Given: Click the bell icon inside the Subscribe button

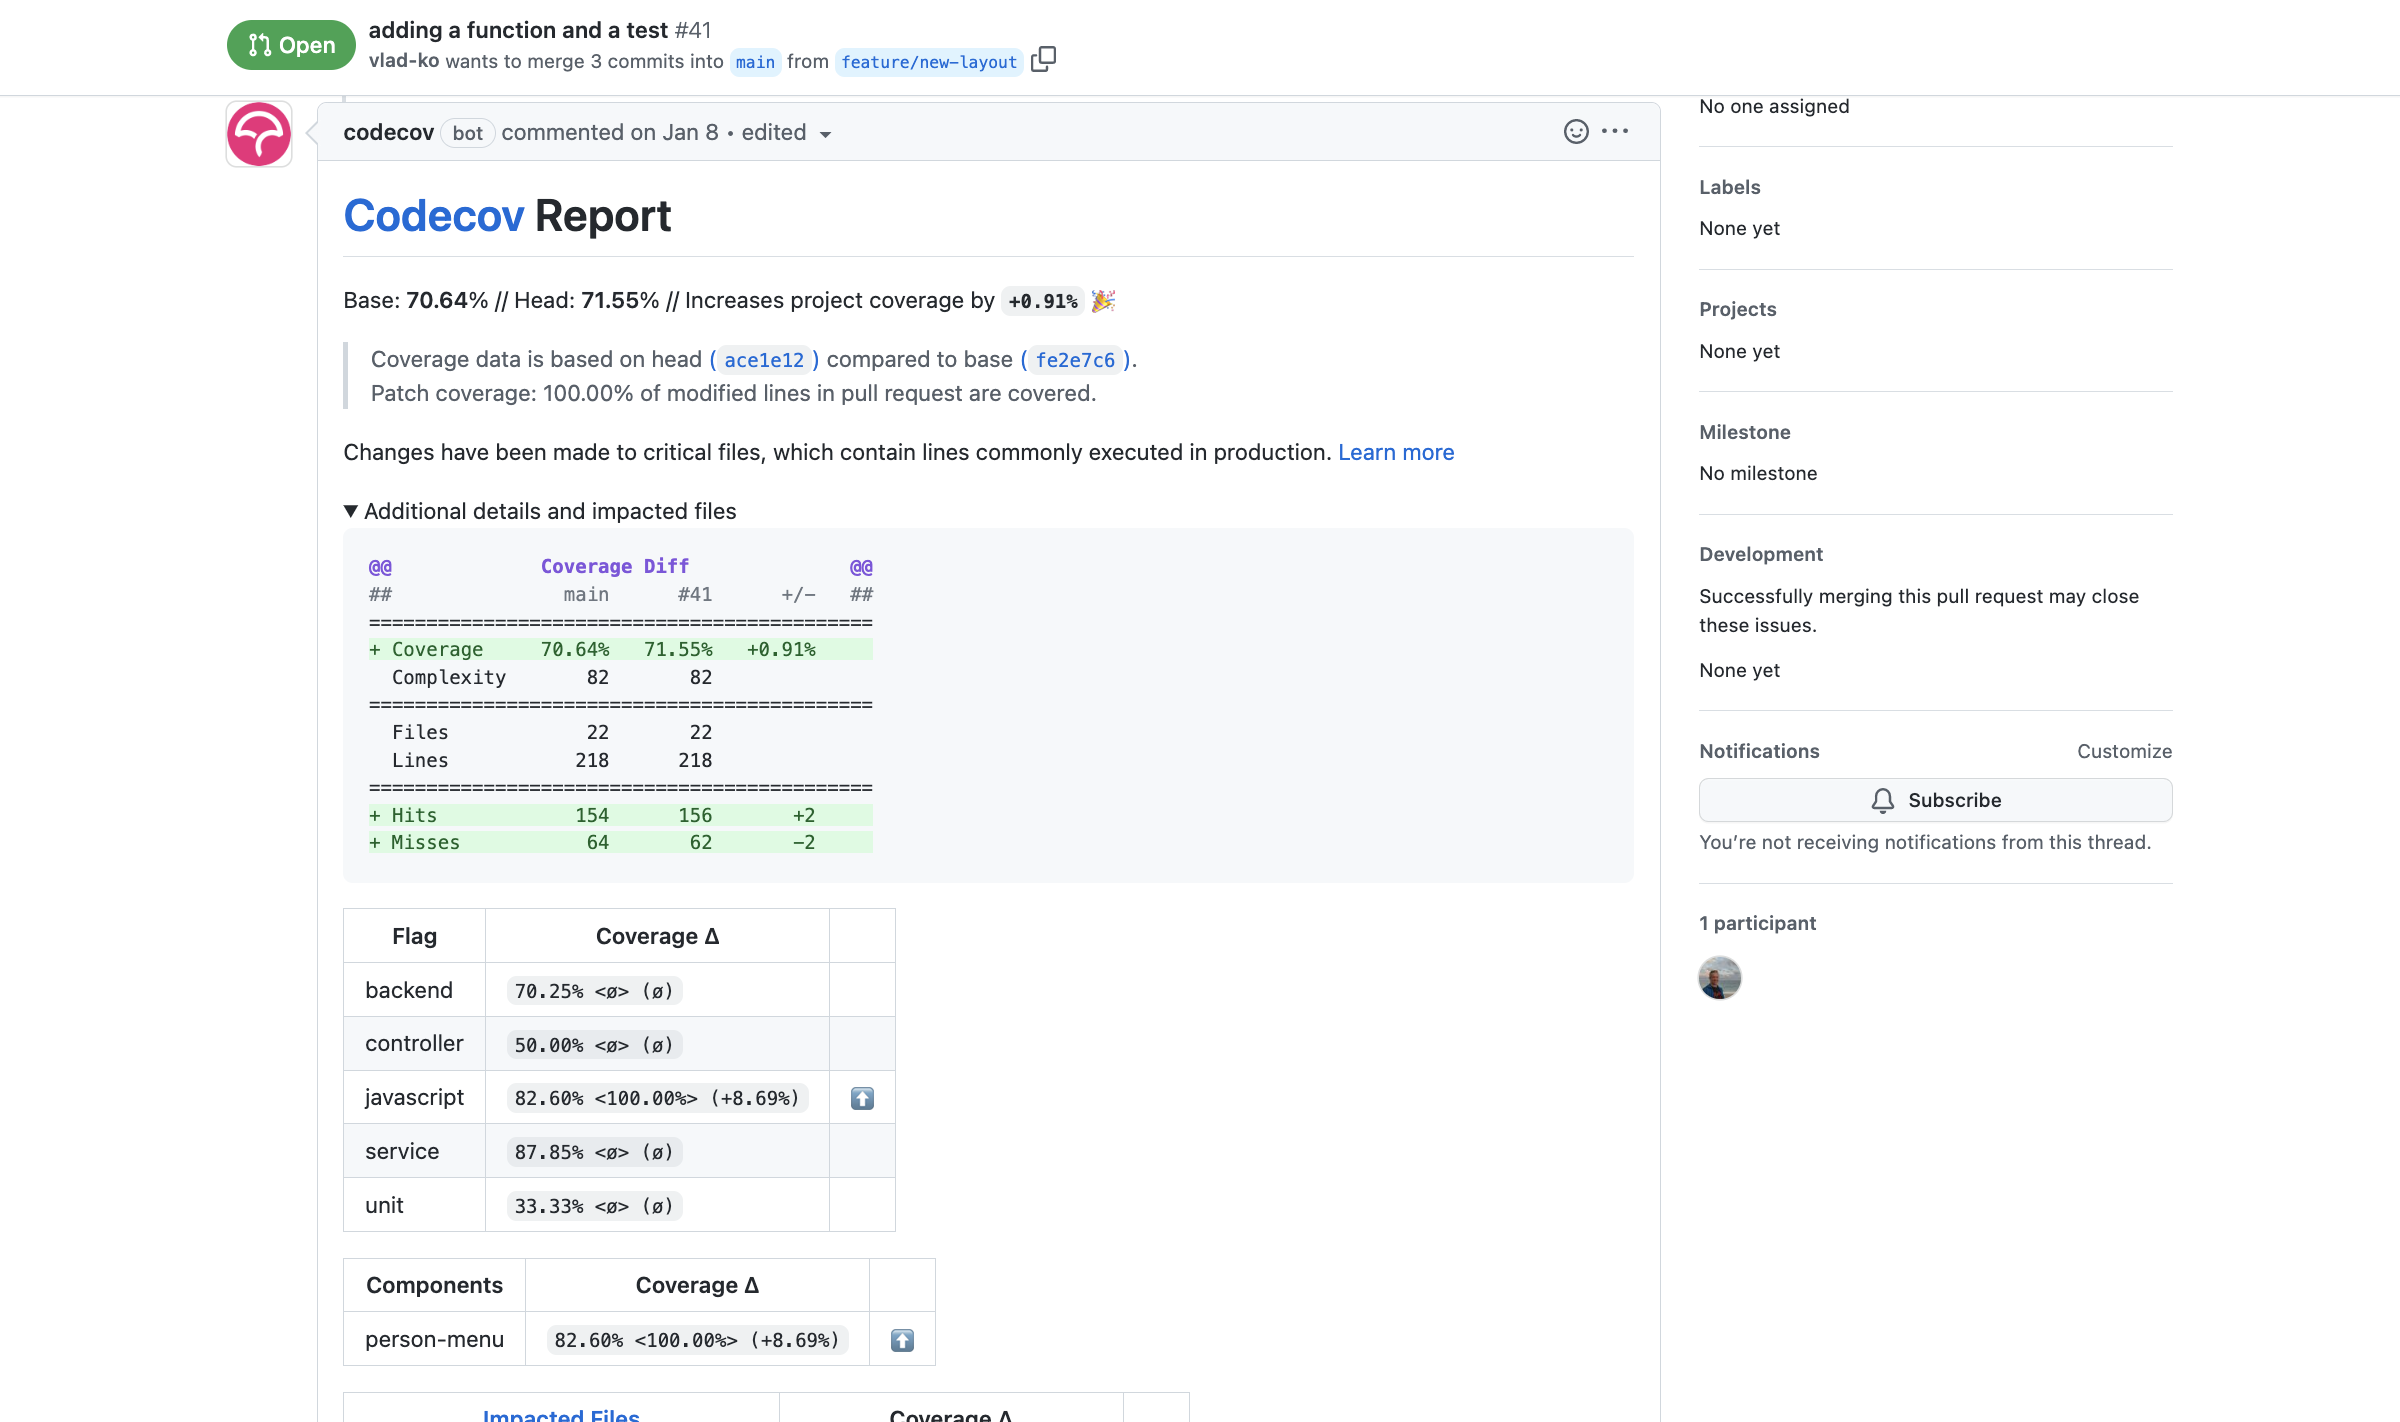Looking at the screenshot, I should tap(1884, 800).
